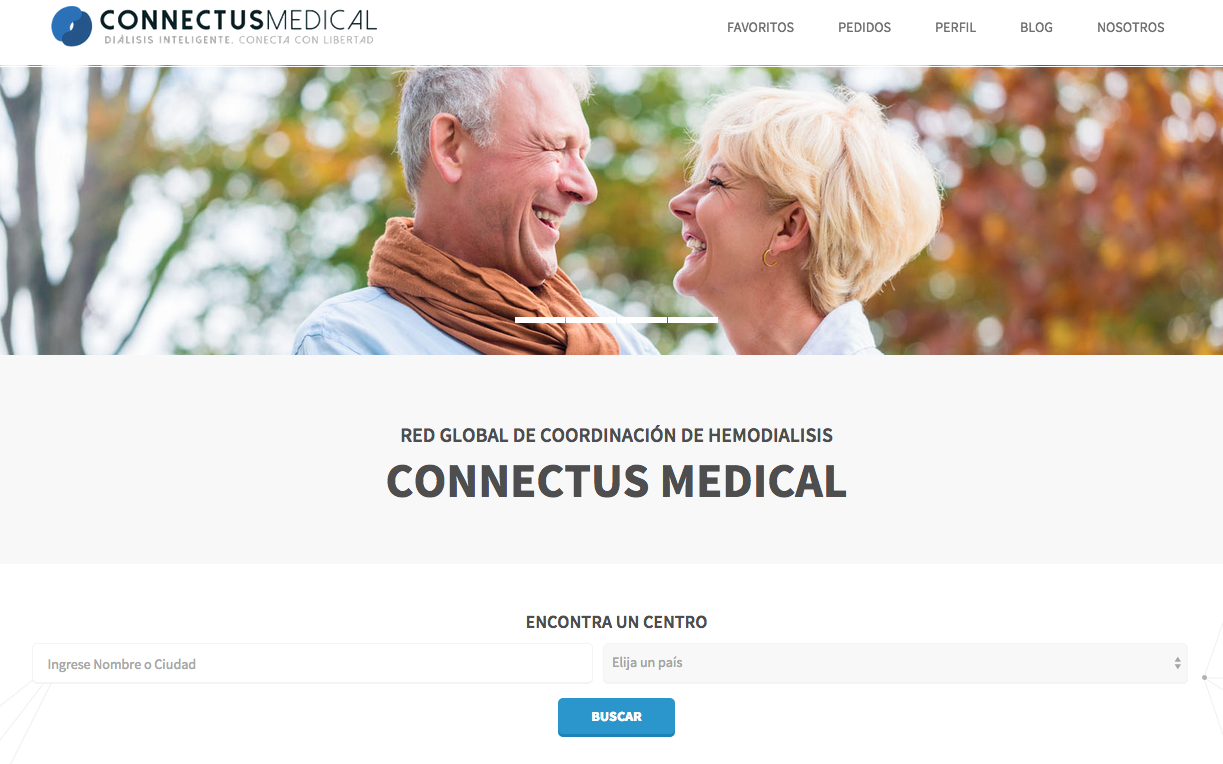Click the Red Global de Coordinación subtitle

(x=616, y=436)
